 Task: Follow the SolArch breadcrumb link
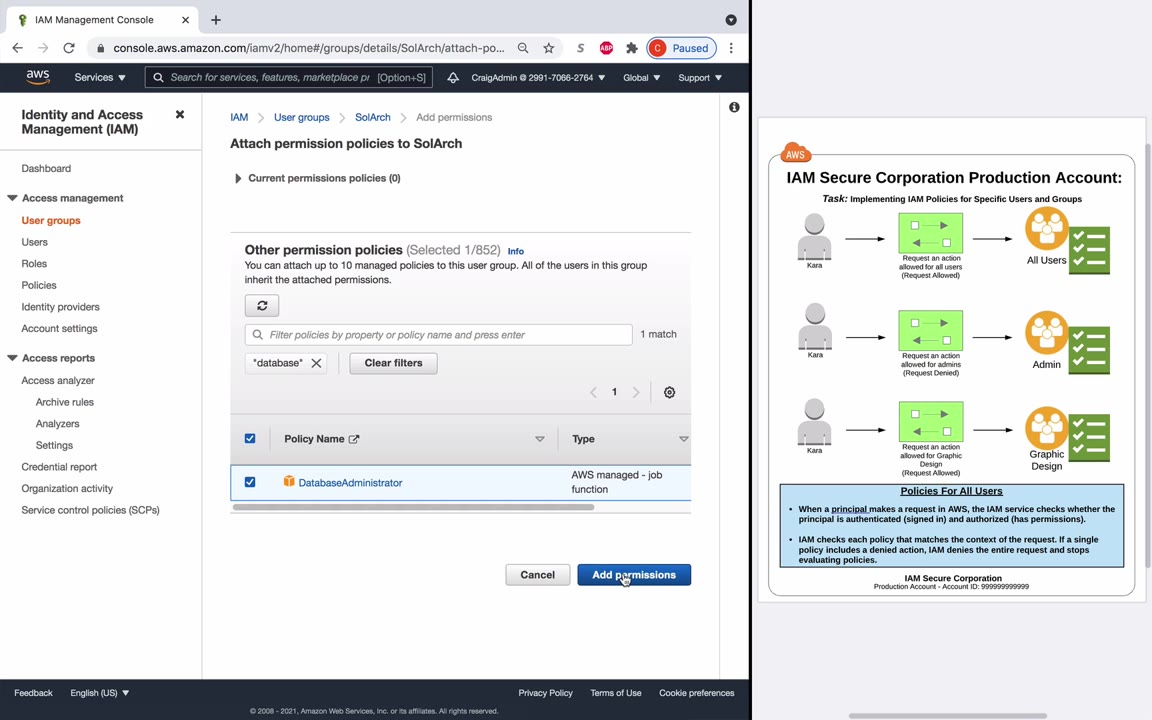(x=372, y=117)
